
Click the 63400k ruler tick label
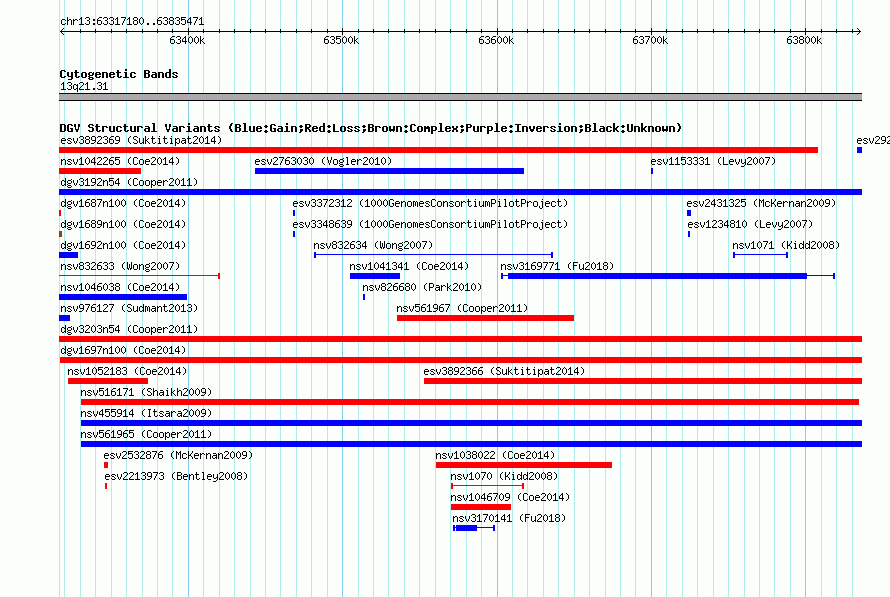(187, 40)
